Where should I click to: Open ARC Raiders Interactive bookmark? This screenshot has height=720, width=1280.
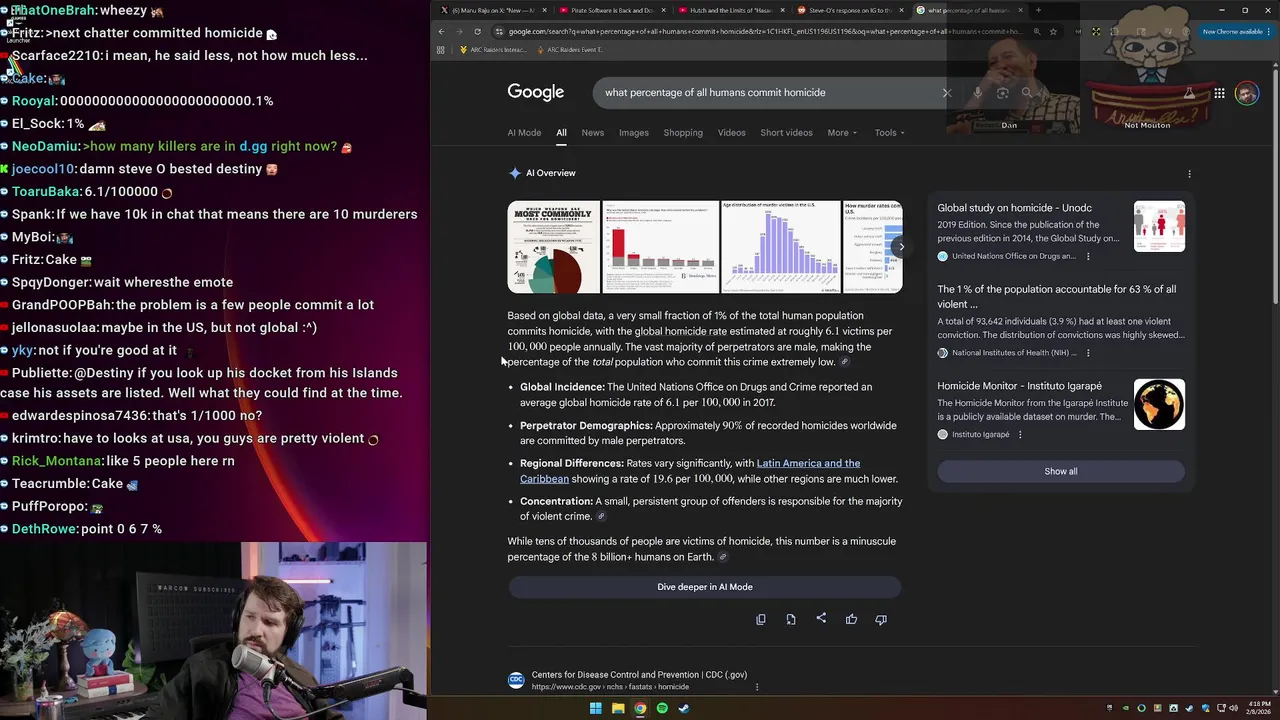[x=493, y=50]
